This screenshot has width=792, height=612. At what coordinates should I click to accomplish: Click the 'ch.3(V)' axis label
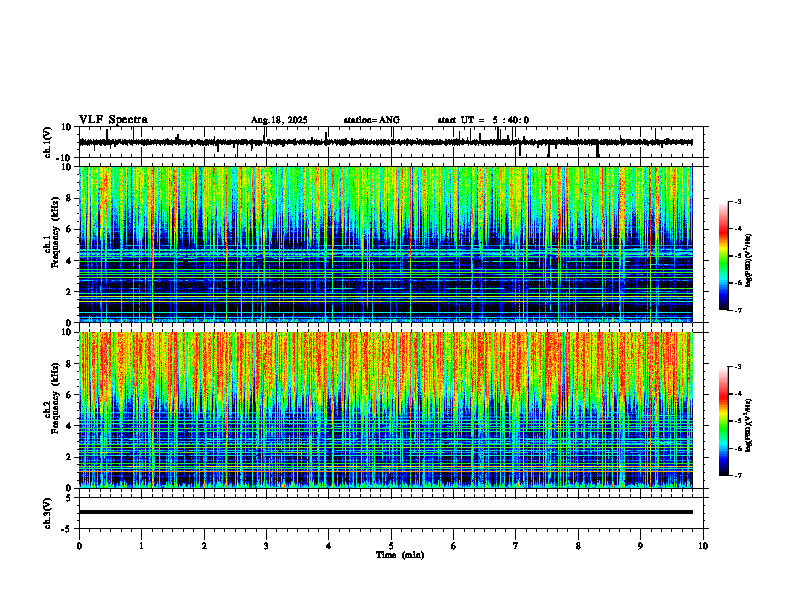pos(48,513)
